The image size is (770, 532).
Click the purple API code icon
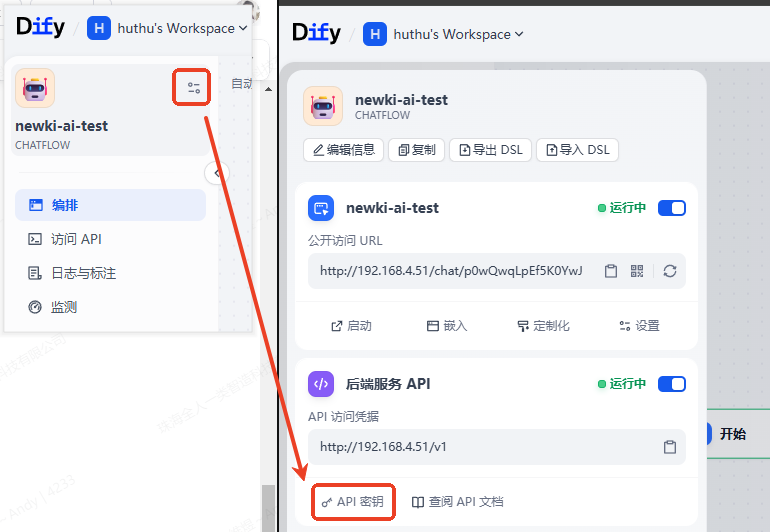pyautogui.click(x=321, y=384)
